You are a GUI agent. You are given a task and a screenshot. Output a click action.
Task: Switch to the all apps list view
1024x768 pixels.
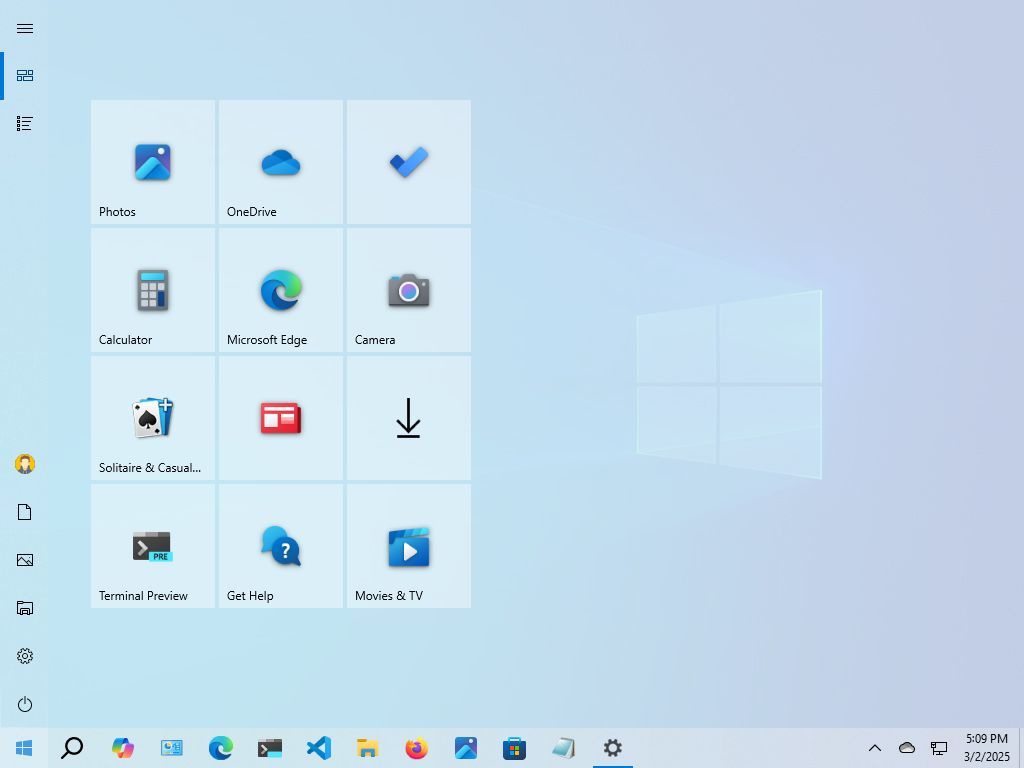pyautogui.click(x=24, y=123)
